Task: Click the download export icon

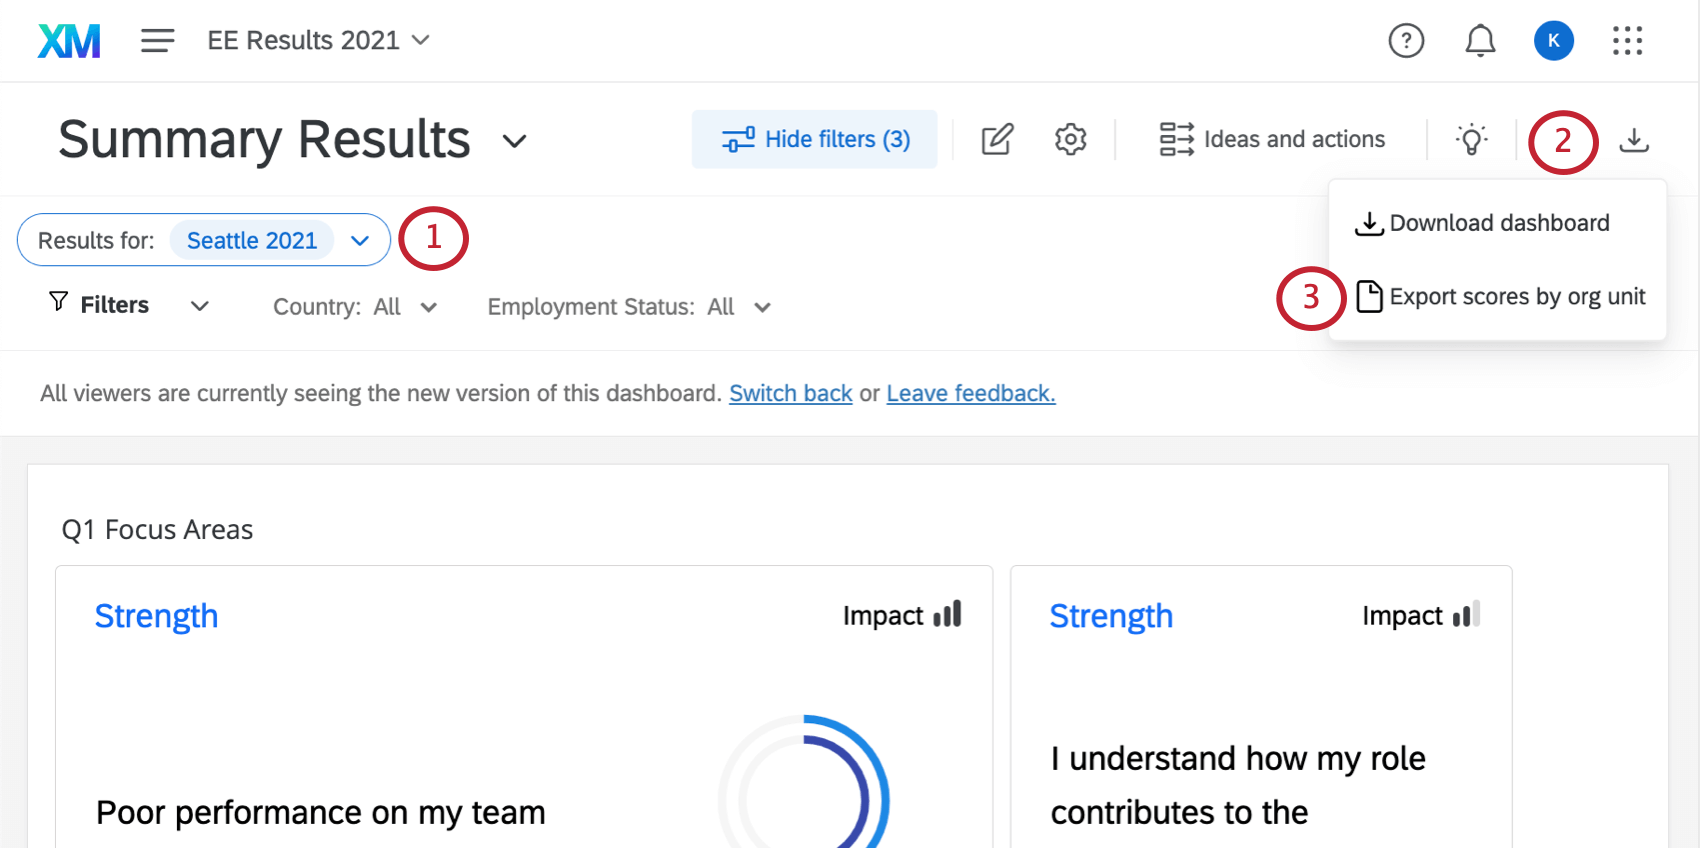Action: 1634,140
